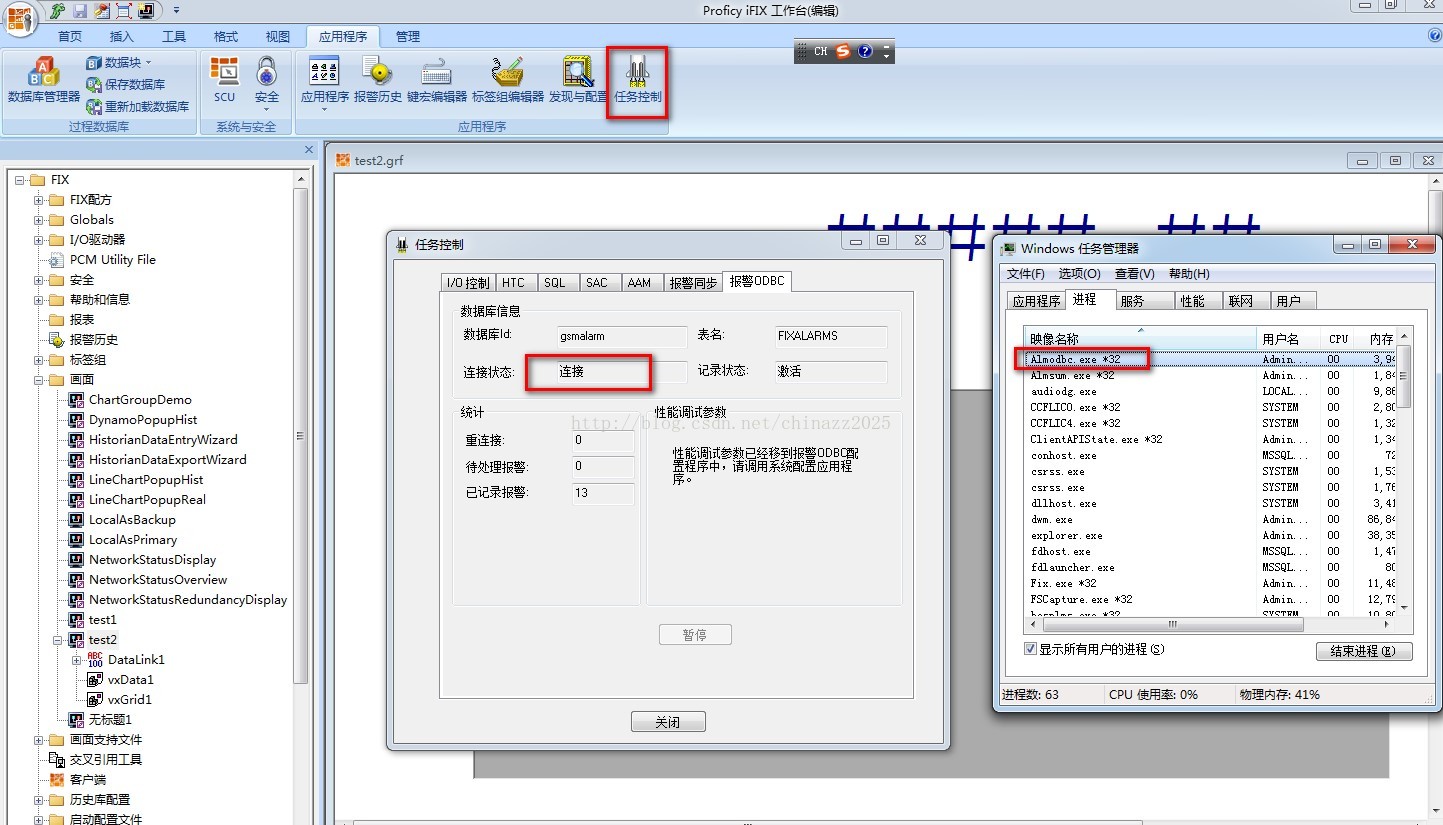
Task: Open the 安全 dropdown arrow
Action: coord(266,110)
